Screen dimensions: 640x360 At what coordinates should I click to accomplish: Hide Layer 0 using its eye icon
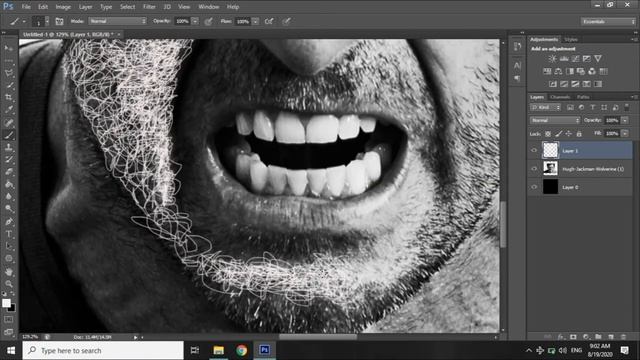534,187
